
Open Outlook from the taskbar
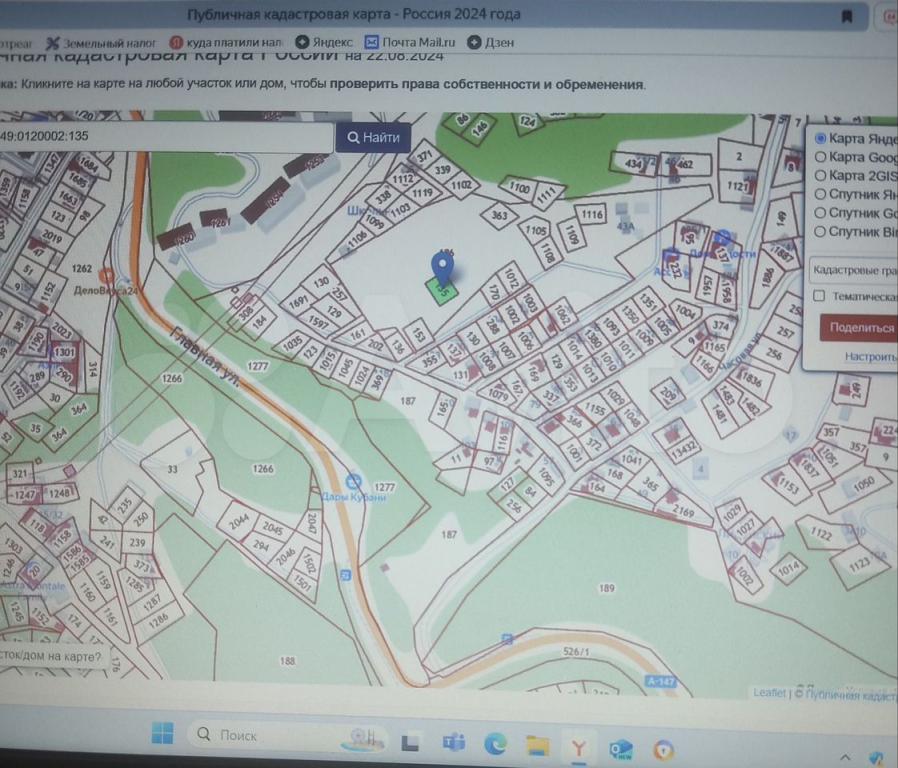point(621,749)
